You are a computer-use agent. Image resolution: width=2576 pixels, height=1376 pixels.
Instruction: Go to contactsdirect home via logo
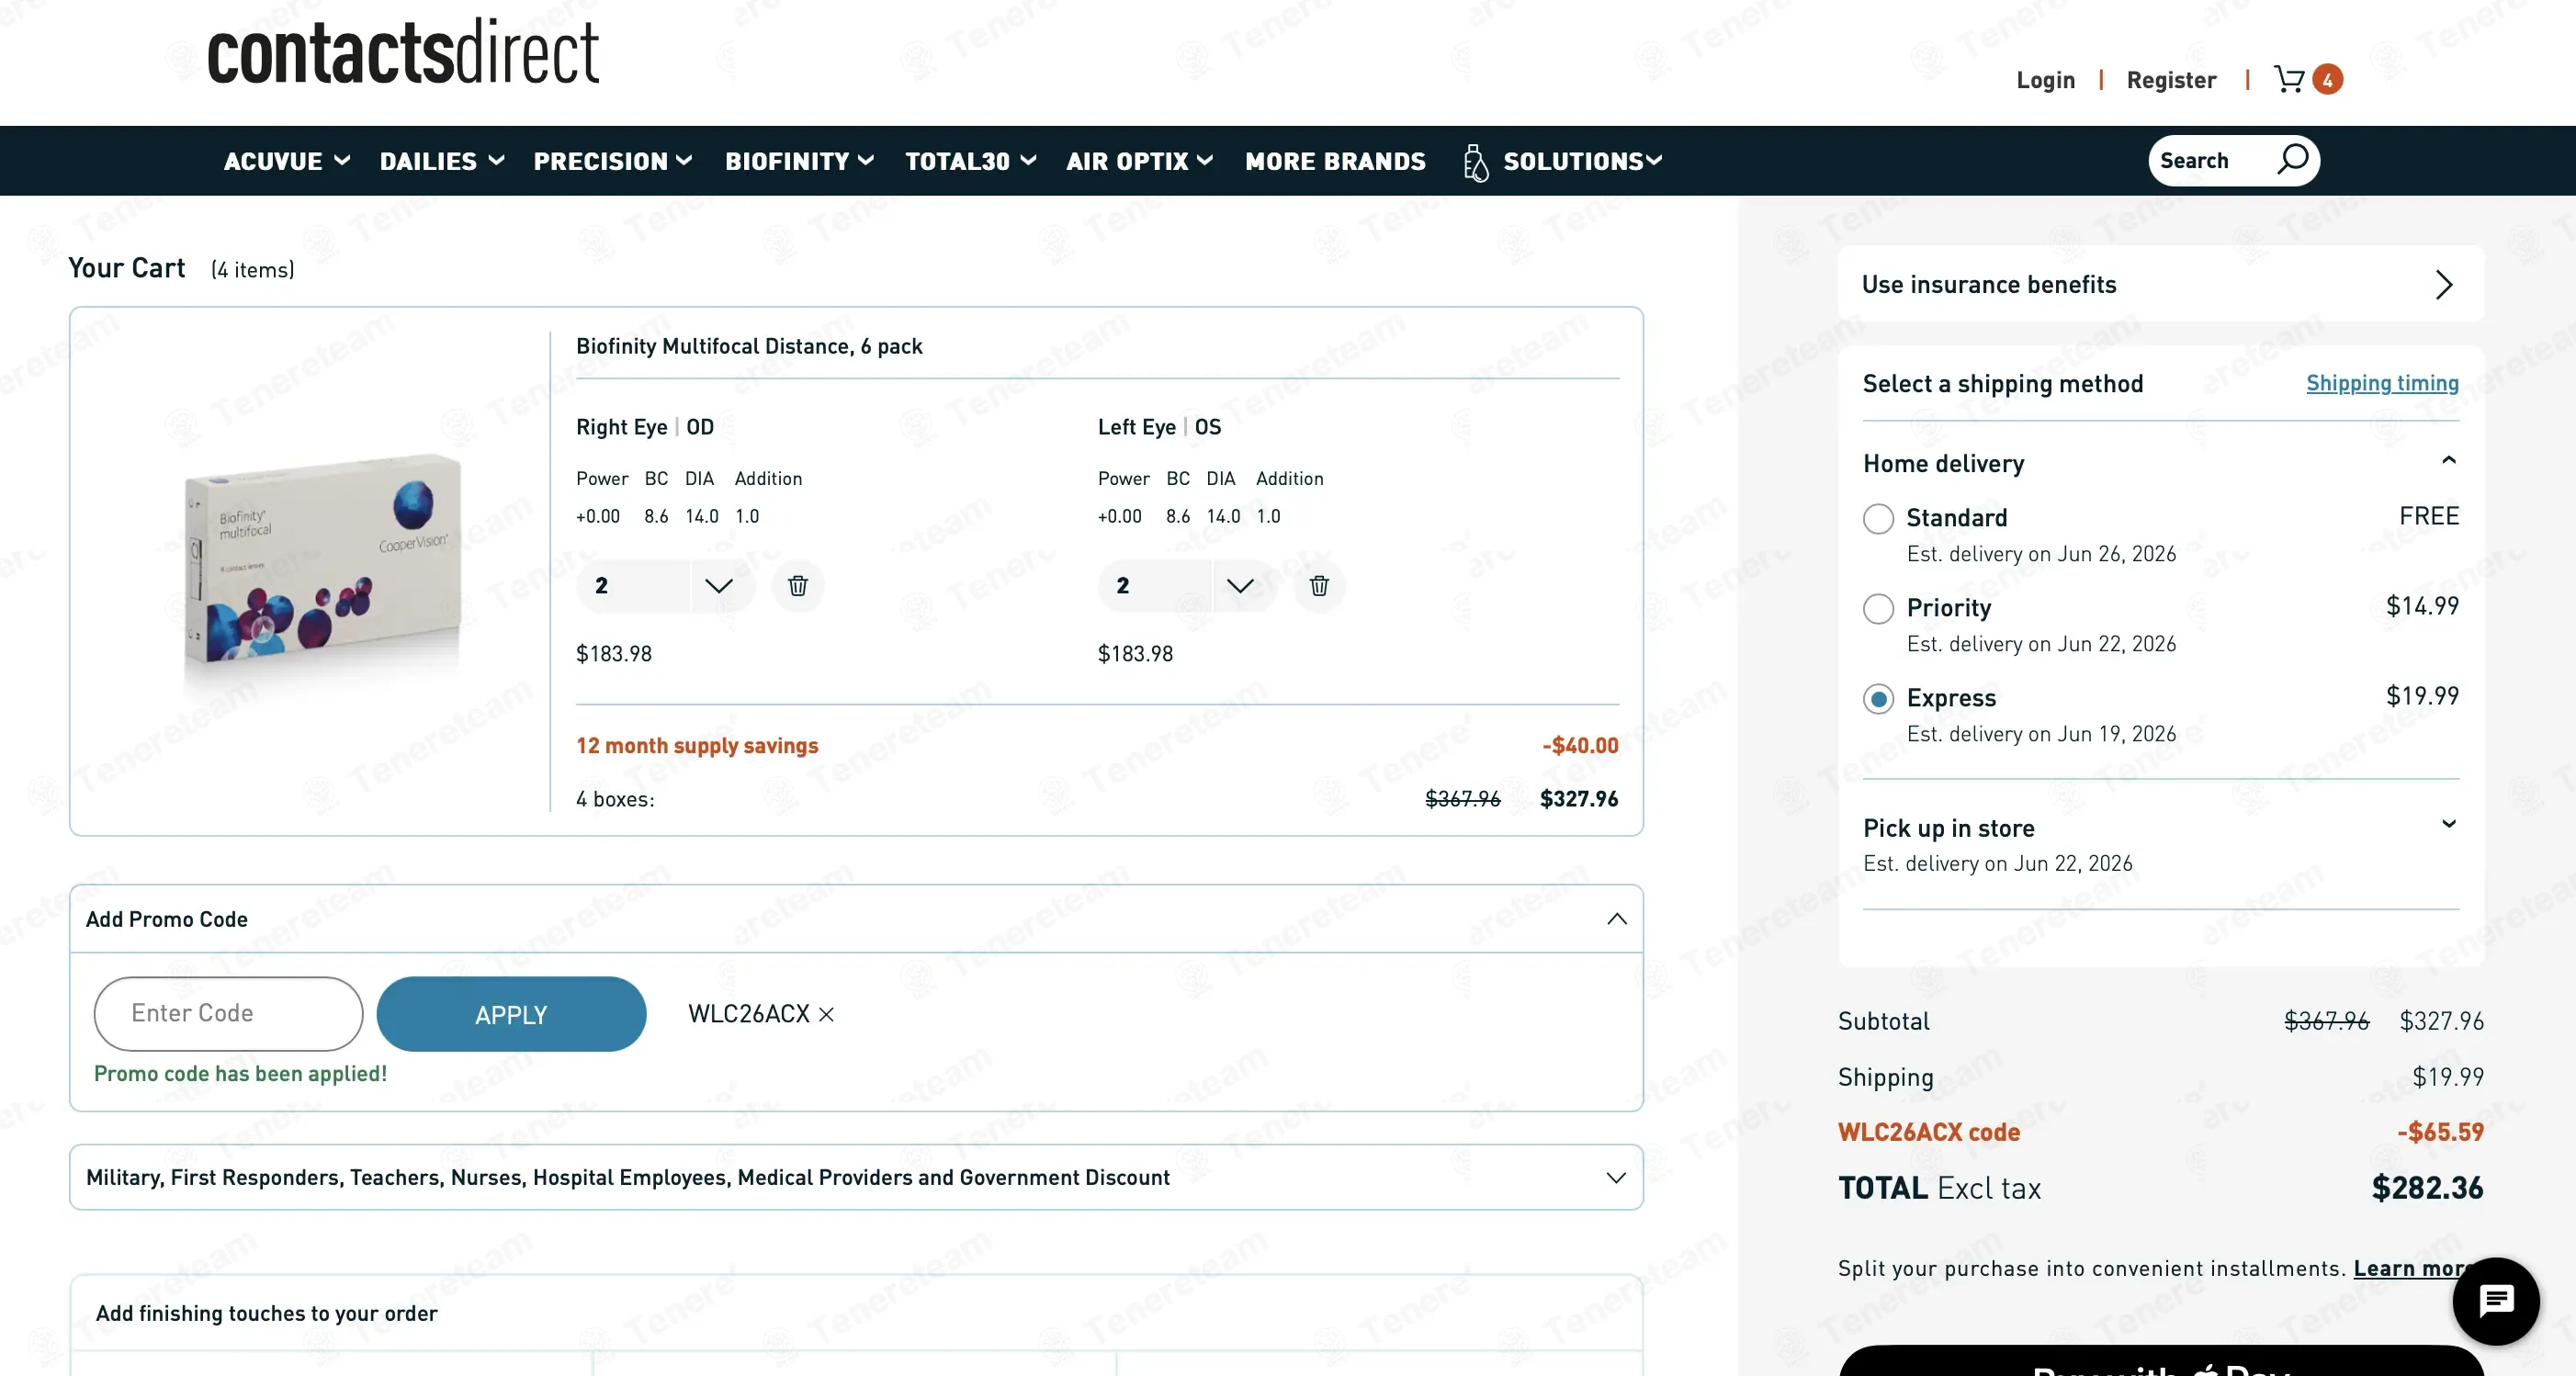point(403,51)
